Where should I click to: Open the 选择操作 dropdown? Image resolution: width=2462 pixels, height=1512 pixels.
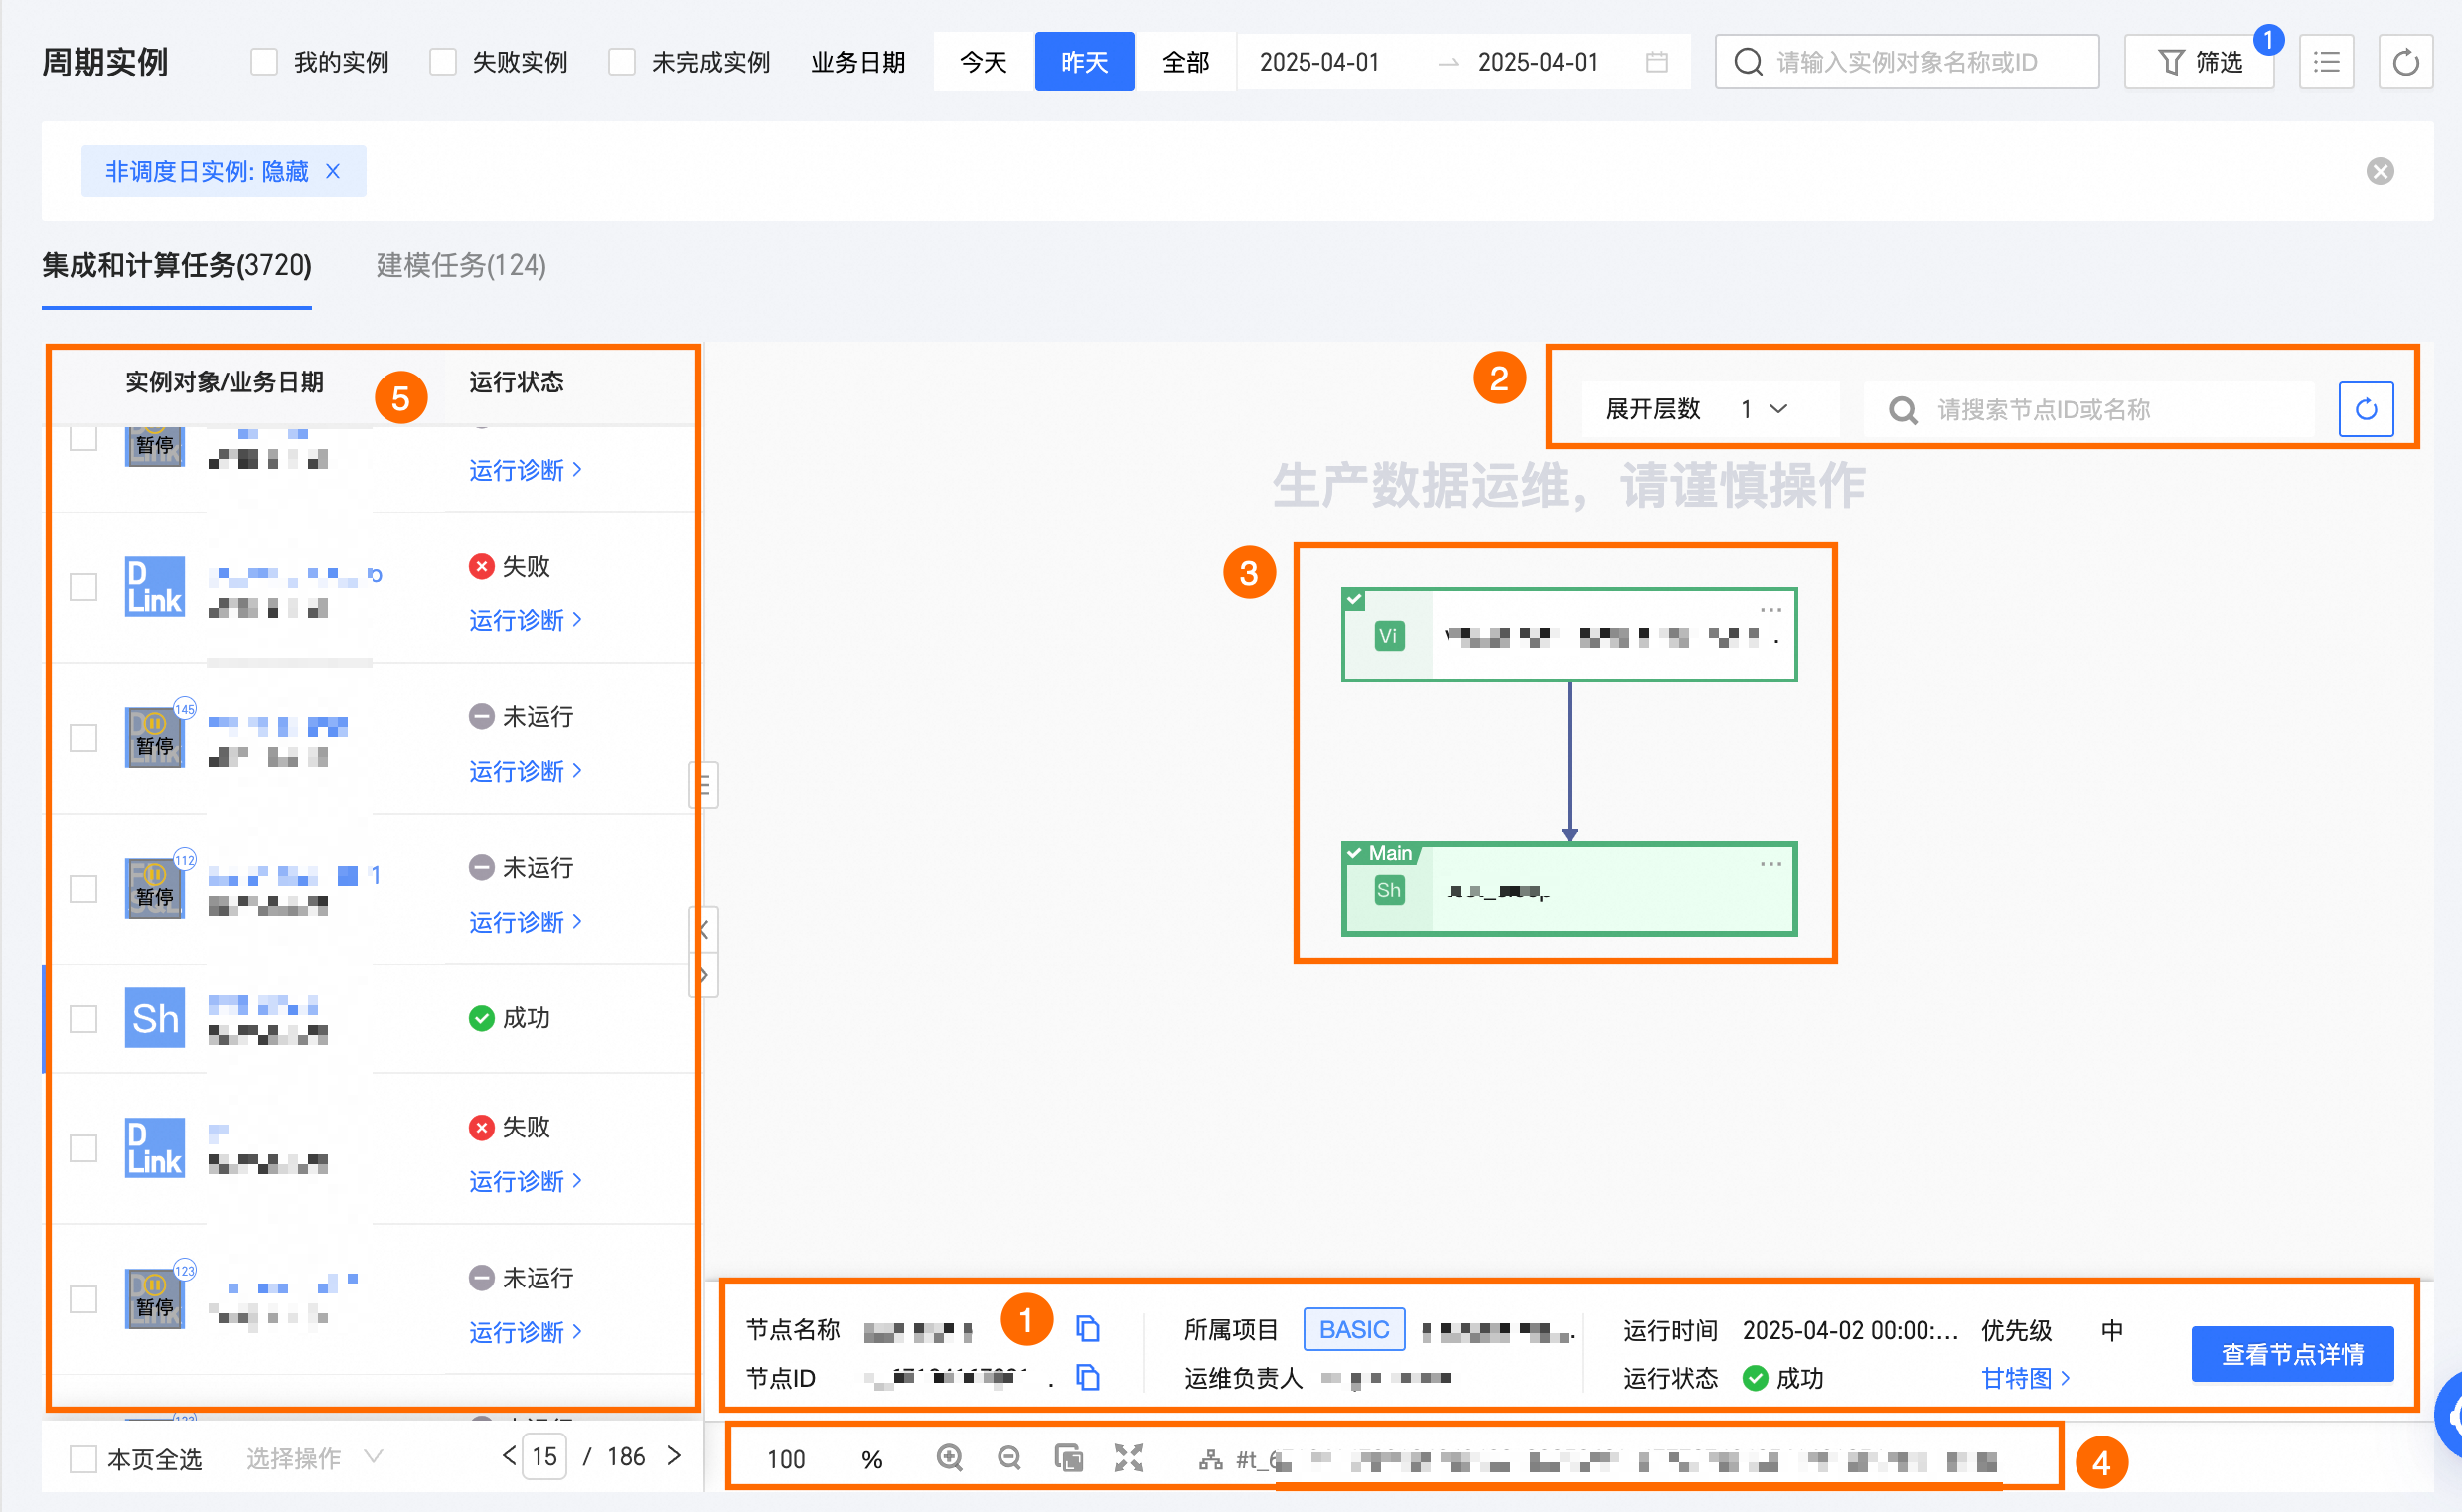pos(314,1458)
